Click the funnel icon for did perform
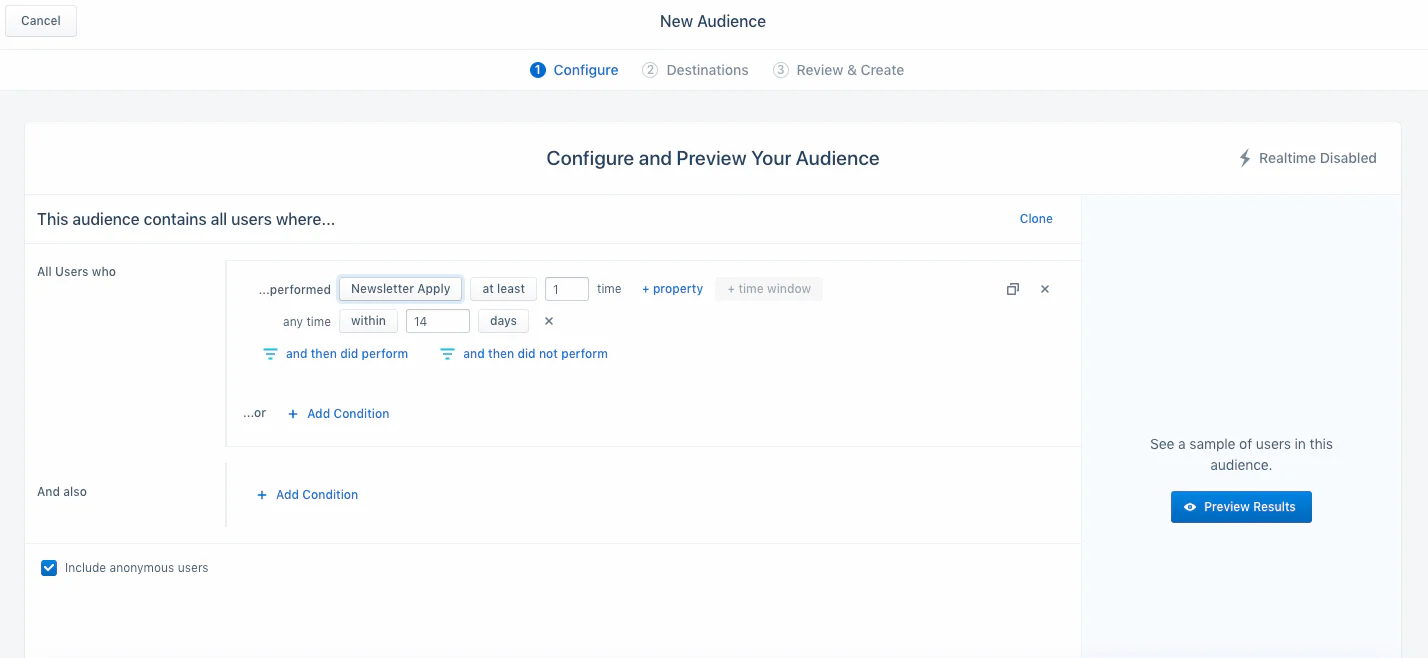The image size is (1428, 658). [270, 354]
